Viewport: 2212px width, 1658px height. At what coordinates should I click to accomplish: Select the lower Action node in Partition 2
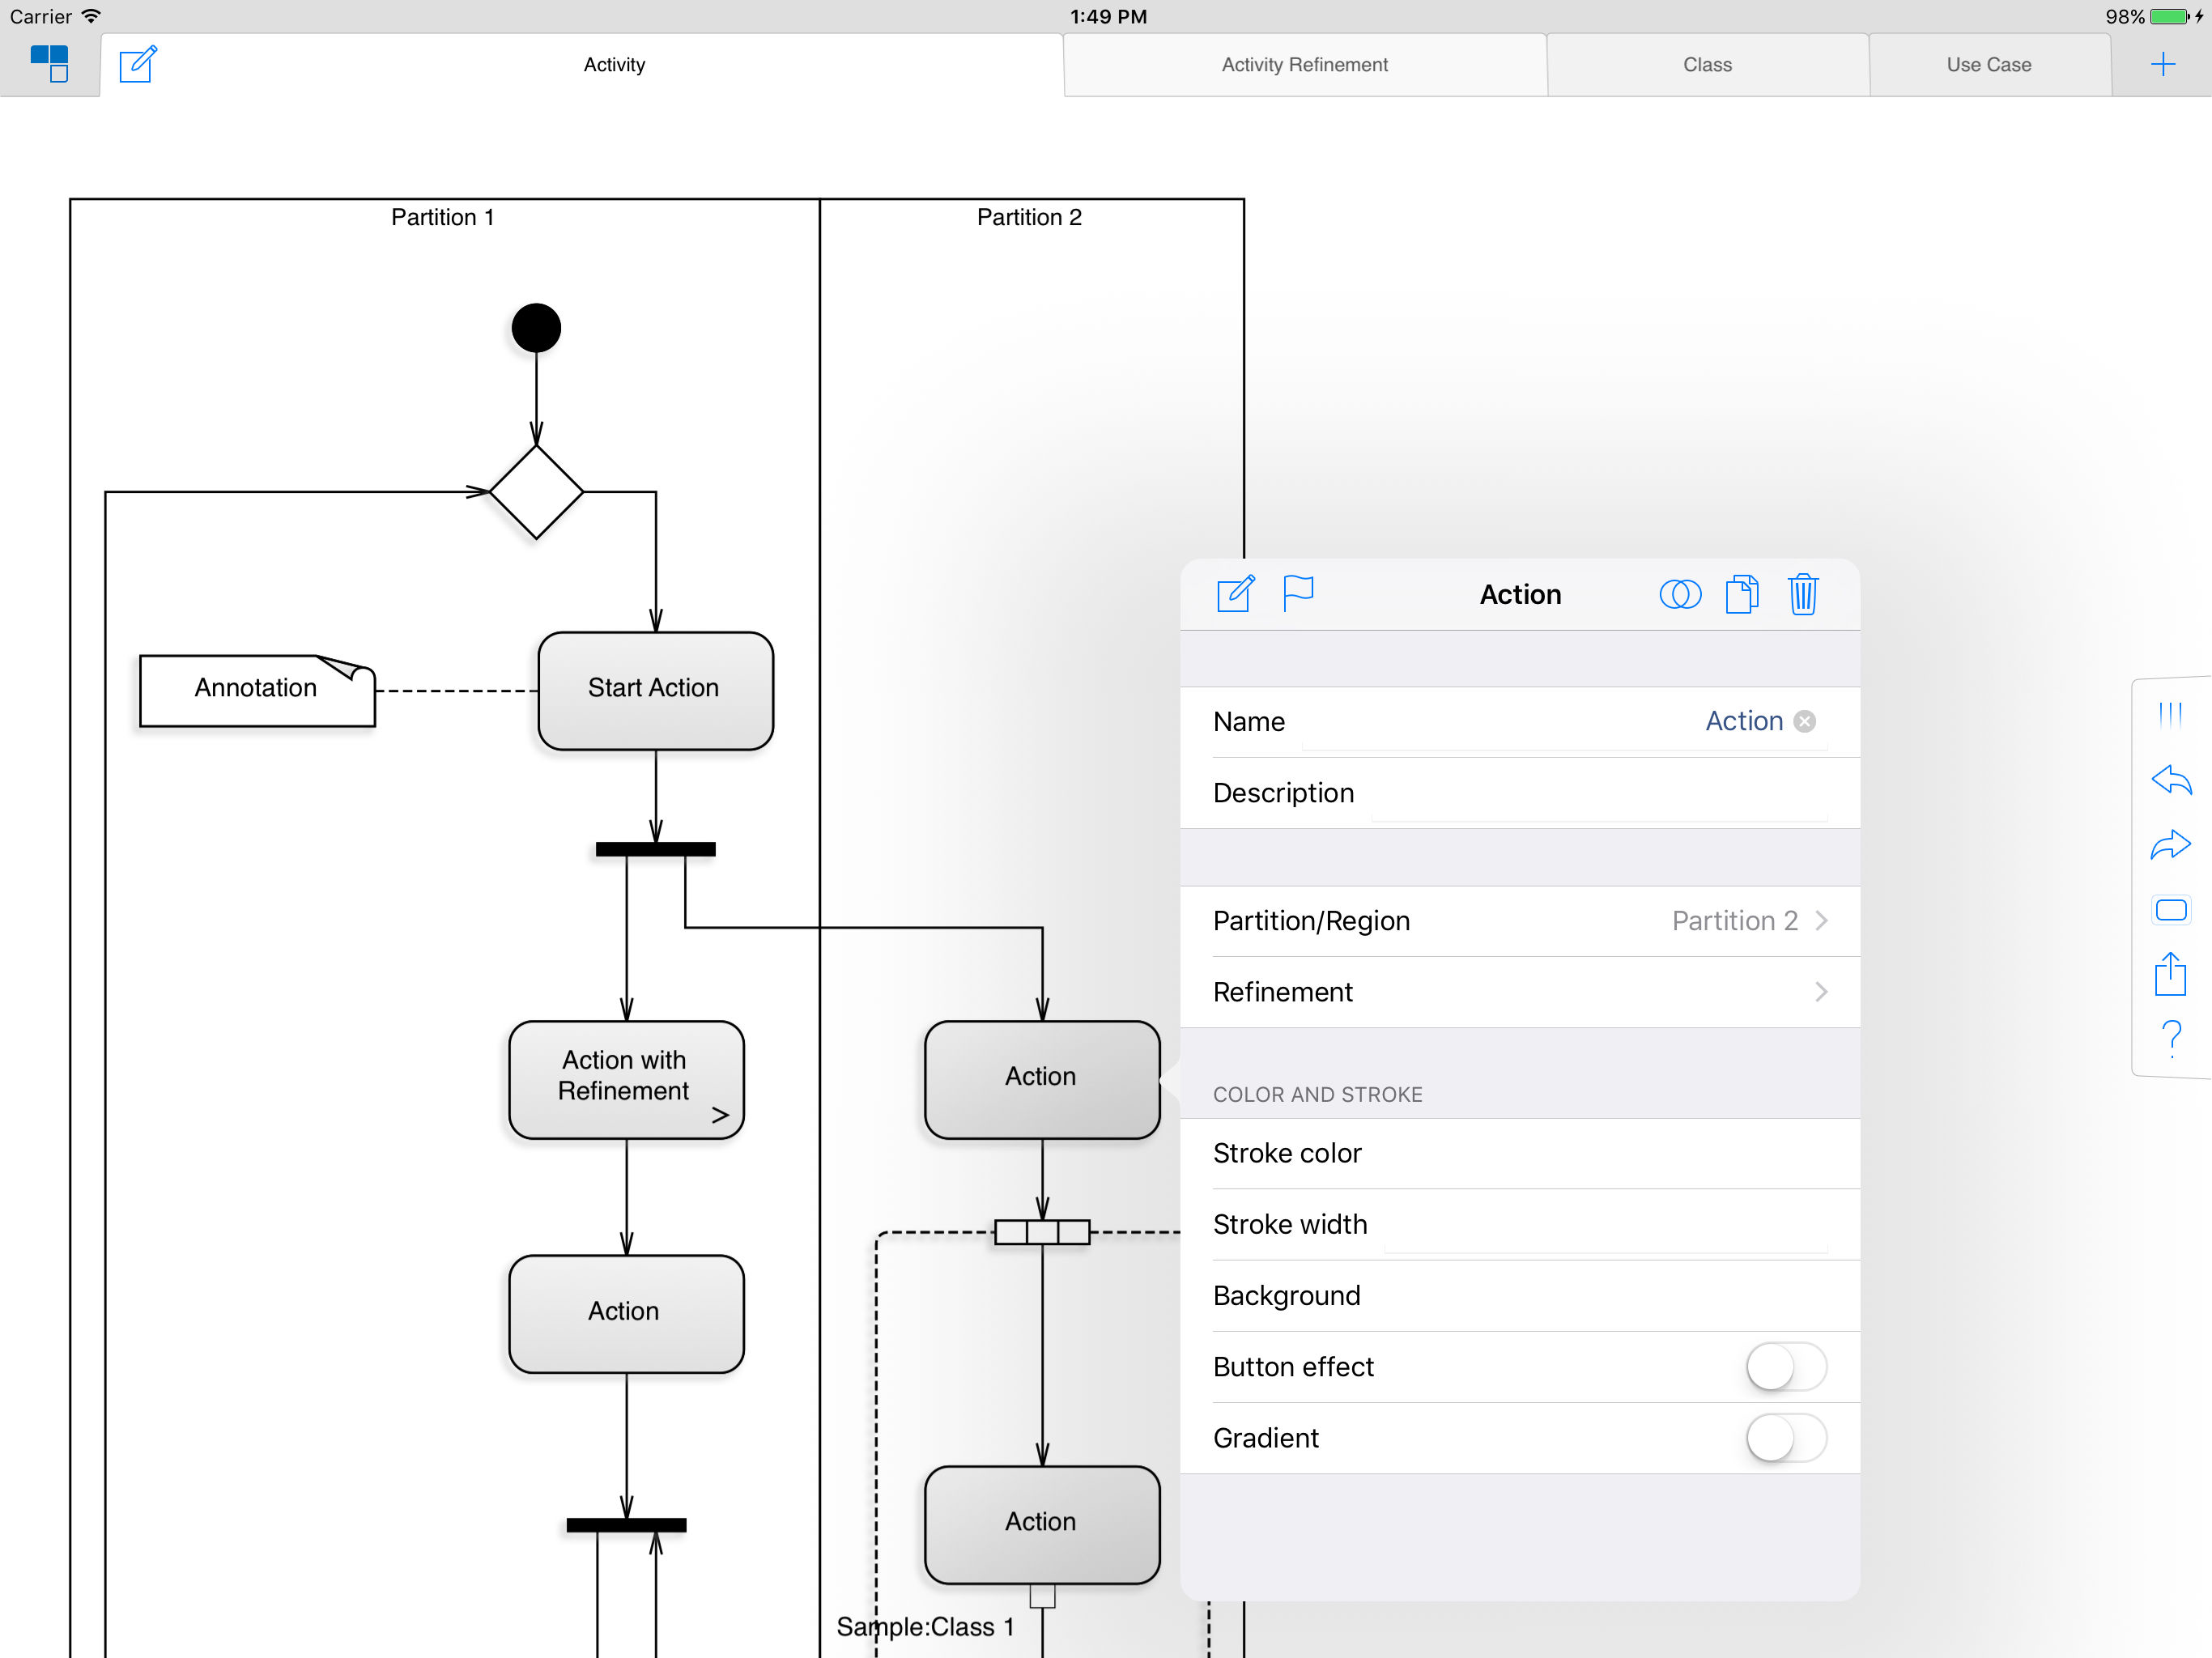(x=1042, y=1525)
